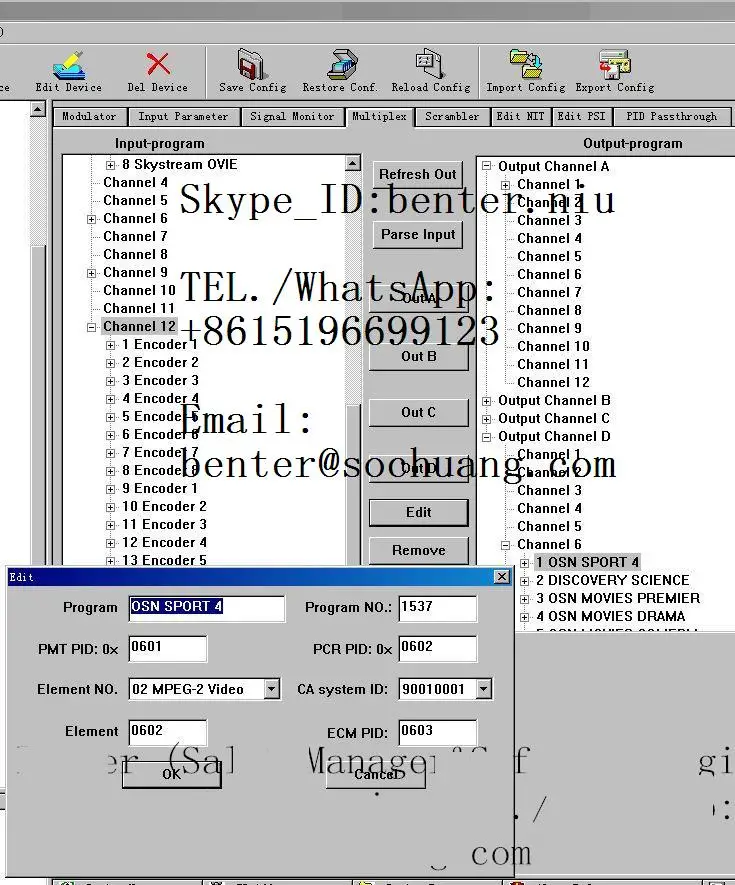
Task: Expand Output Channel C node
Action: coord(487,419)
